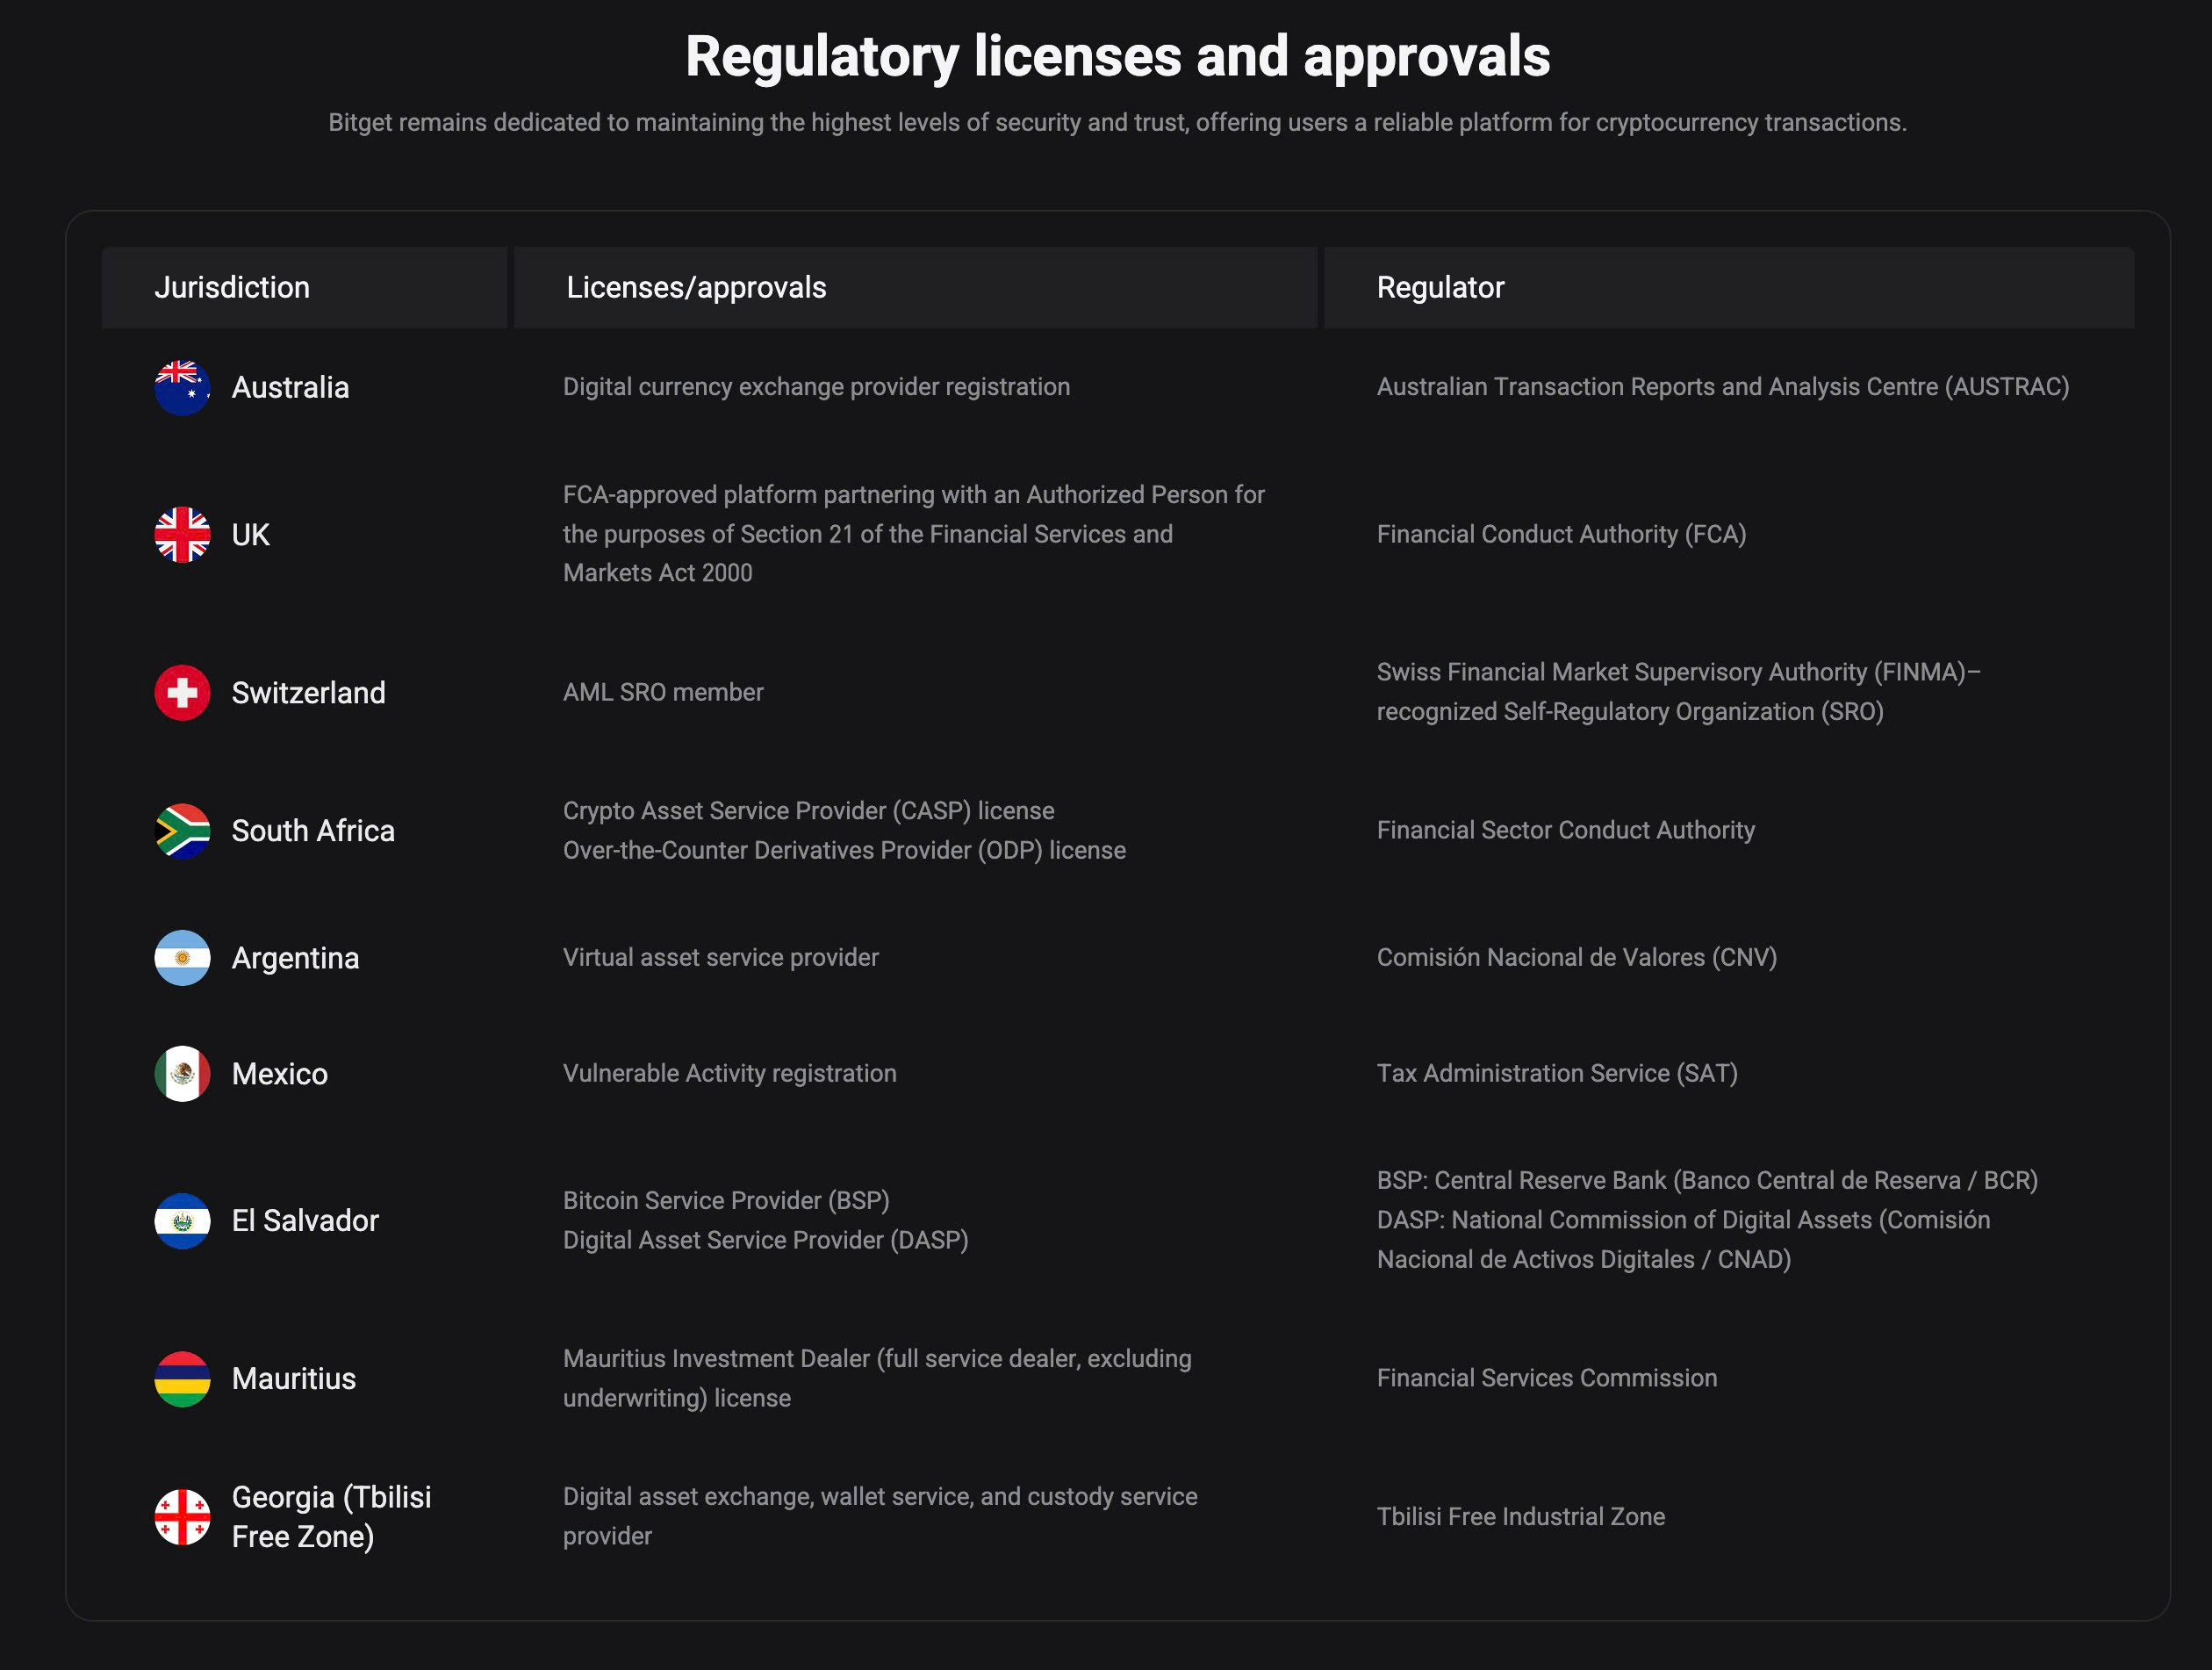Click 'Digital currency exchange provider registration' text

point(816,387)
